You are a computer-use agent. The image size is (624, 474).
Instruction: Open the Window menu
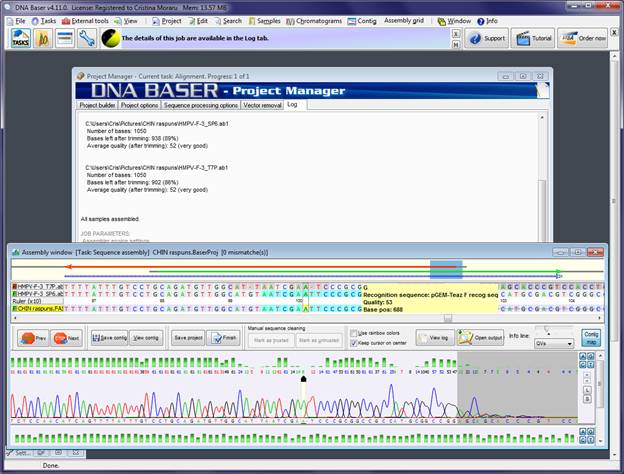(454, 21)
